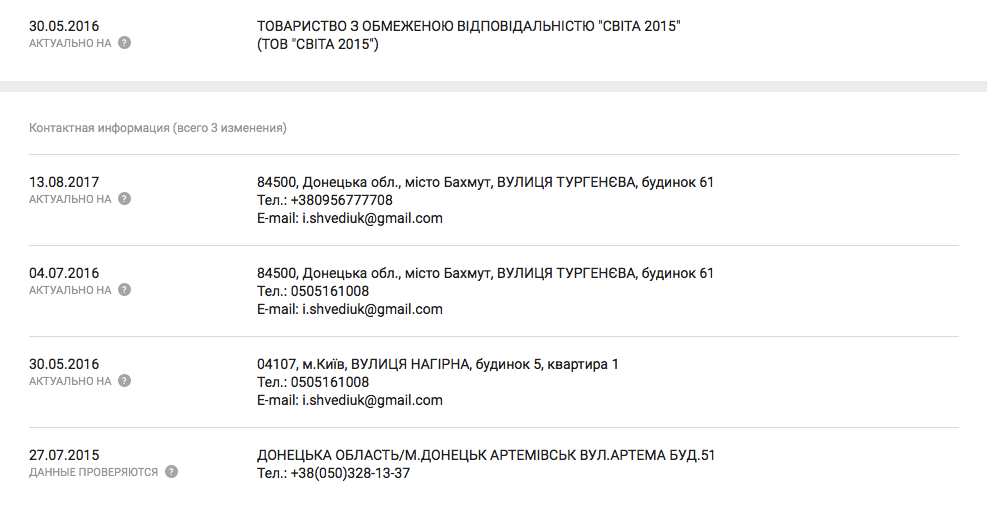Click help icon beside 30.05.2016 Київ address entry
987x507 pixels.
coord(125,380)
